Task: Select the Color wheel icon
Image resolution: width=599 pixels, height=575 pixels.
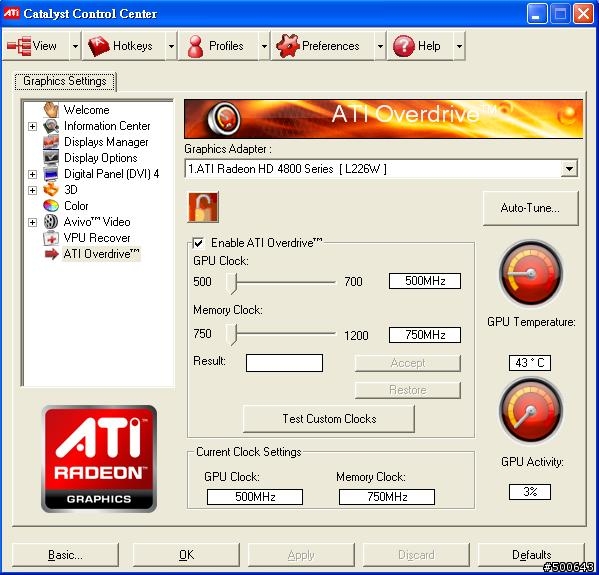Action: [51, 206]
